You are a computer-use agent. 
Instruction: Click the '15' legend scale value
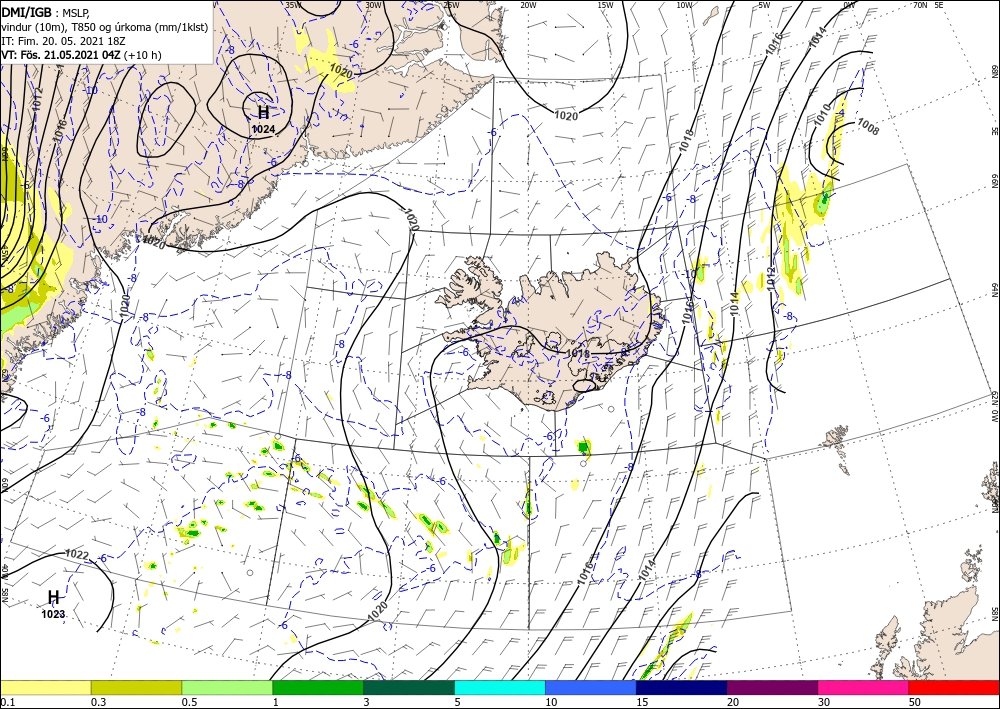[x=642, y=702]
